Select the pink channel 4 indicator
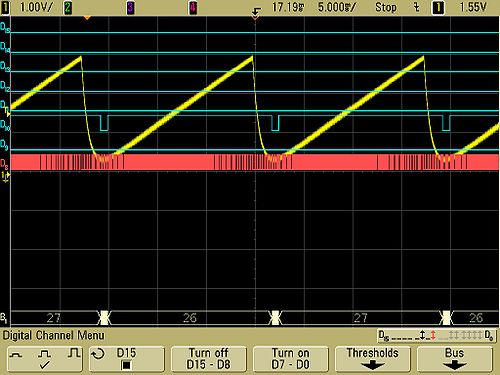This screenshot has height=375, width=500. coord(193,8)
